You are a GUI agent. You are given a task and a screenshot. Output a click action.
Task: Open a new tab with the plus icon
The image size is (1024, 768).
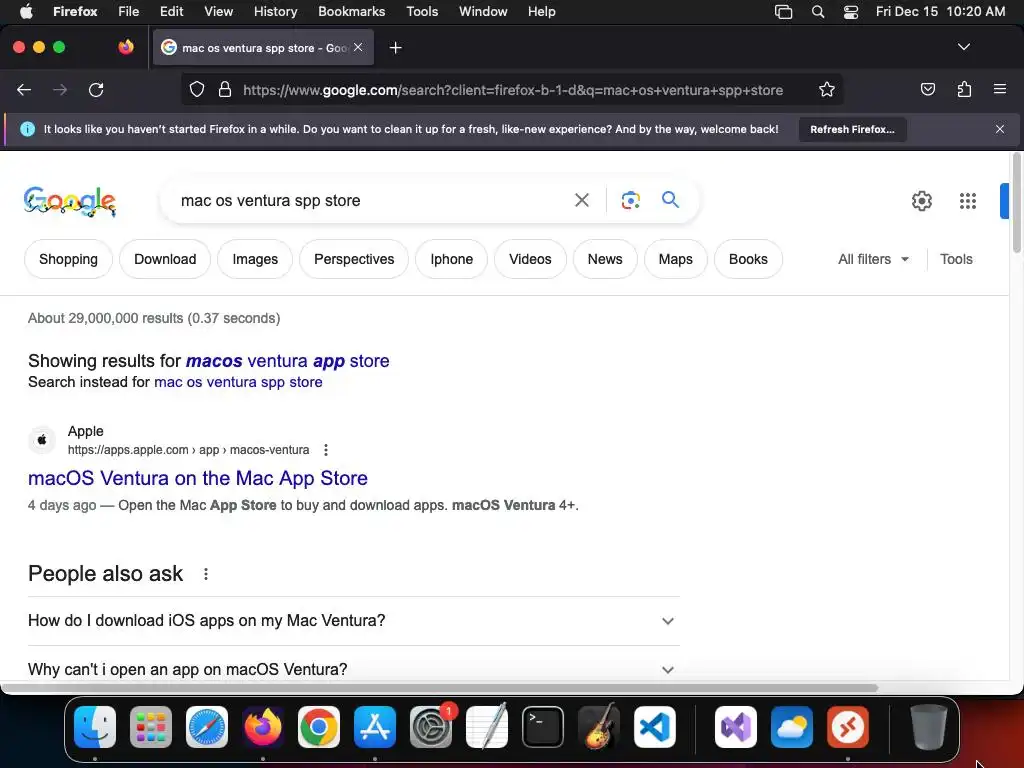point(395,48)
